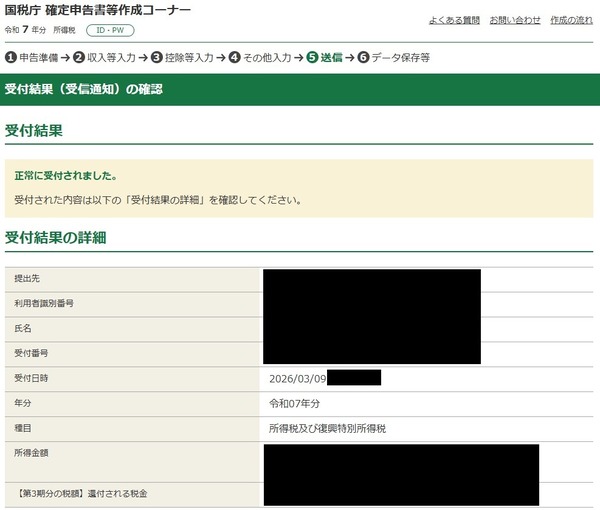Click the 受付結果の詳細 instruction sentence
Image resolution: width=600 pixels, height=510 pixels.
(x=158, y=200)
